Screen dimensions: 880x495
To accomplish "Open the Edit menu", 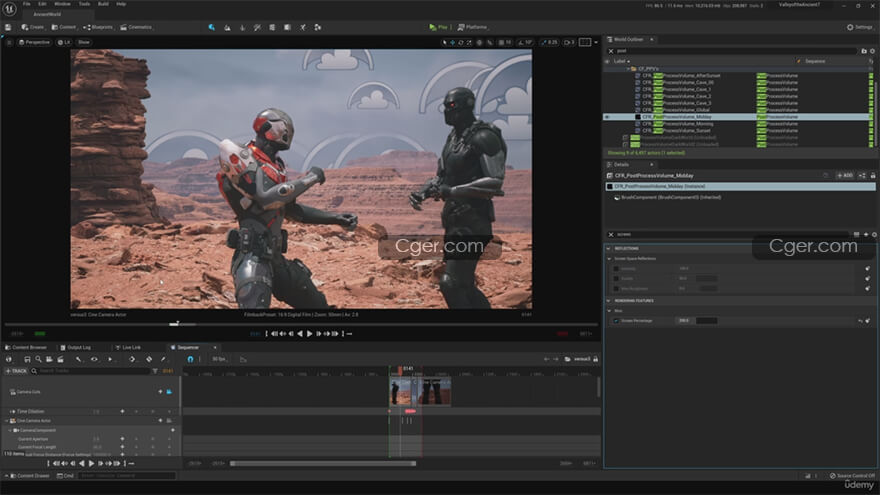I will point(42,4).
